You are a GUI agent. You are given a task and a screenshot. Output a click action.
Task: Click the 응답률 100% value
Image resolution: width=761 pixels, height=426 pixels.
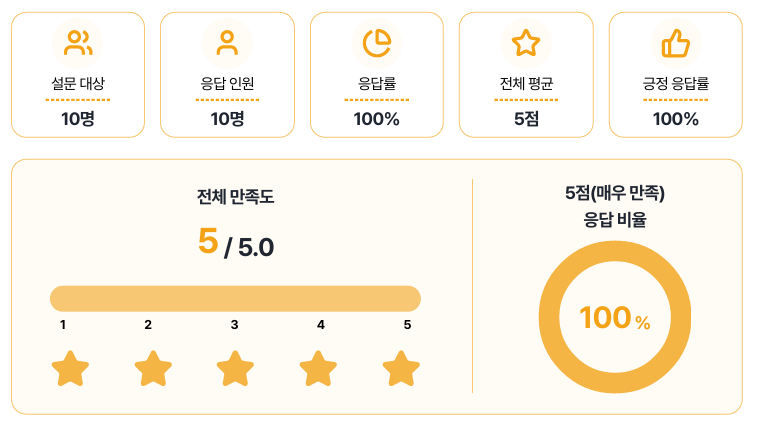[377, 119]
